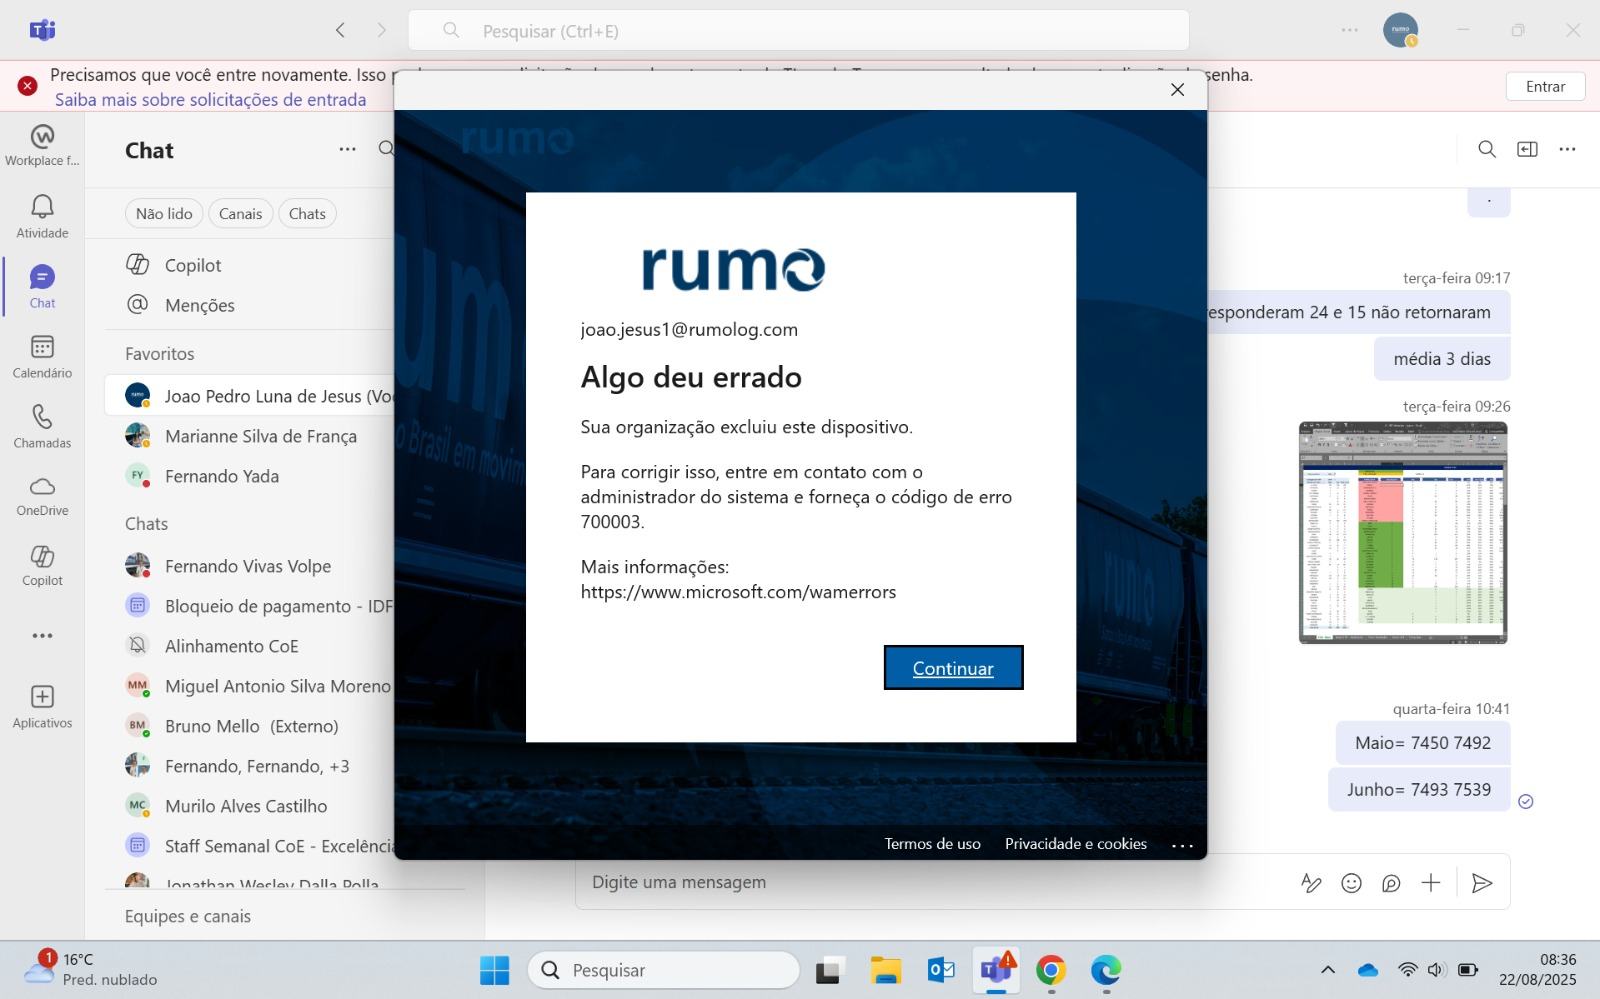Image resolution: width=1600 pixels, height=999 pixels.
Task: Open group chat Fernando, Fernando, +3
Action: pos(250,766)
